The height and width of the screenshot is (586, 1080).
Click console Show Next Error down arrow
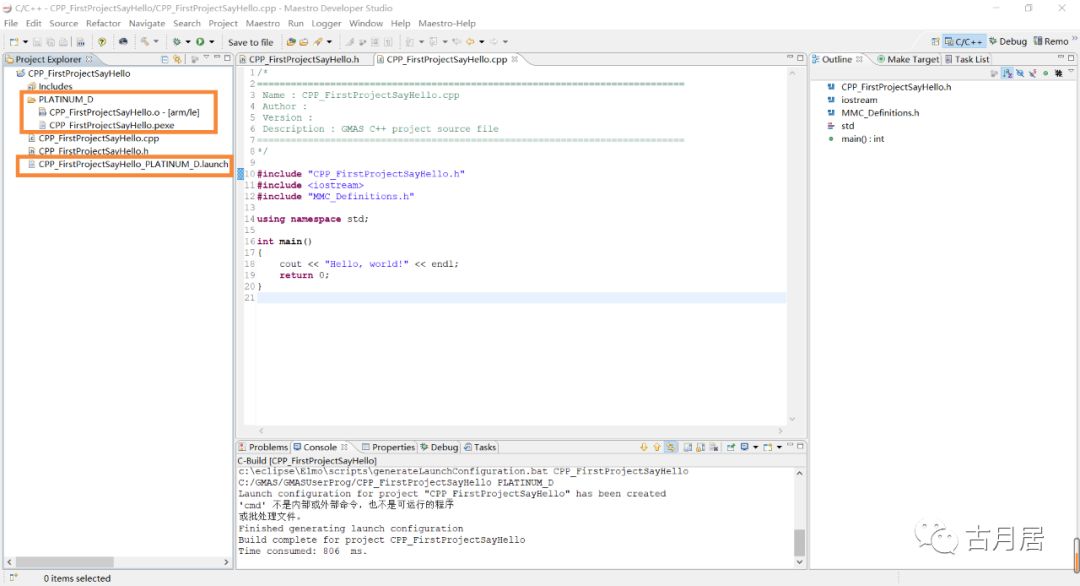tap(644, 448)
